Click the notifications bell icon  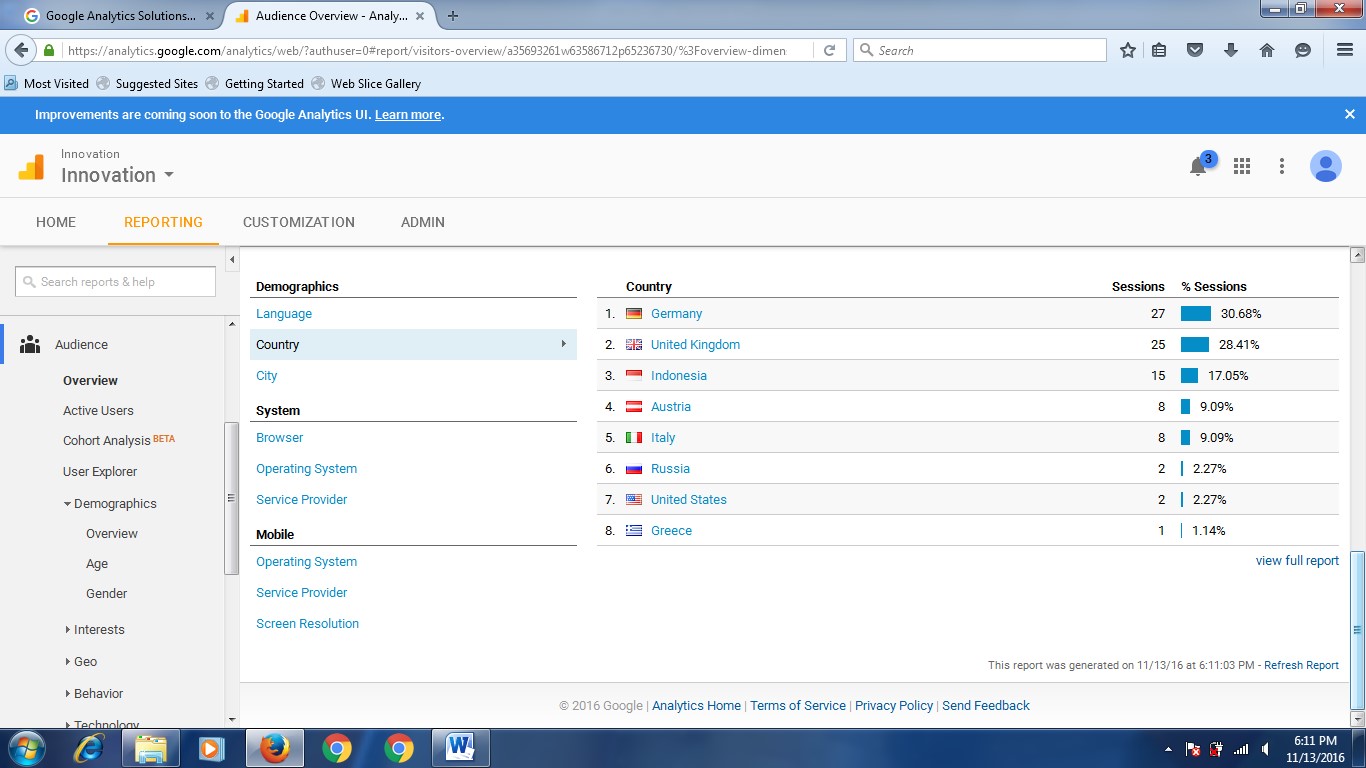[x=1198, y=167]
